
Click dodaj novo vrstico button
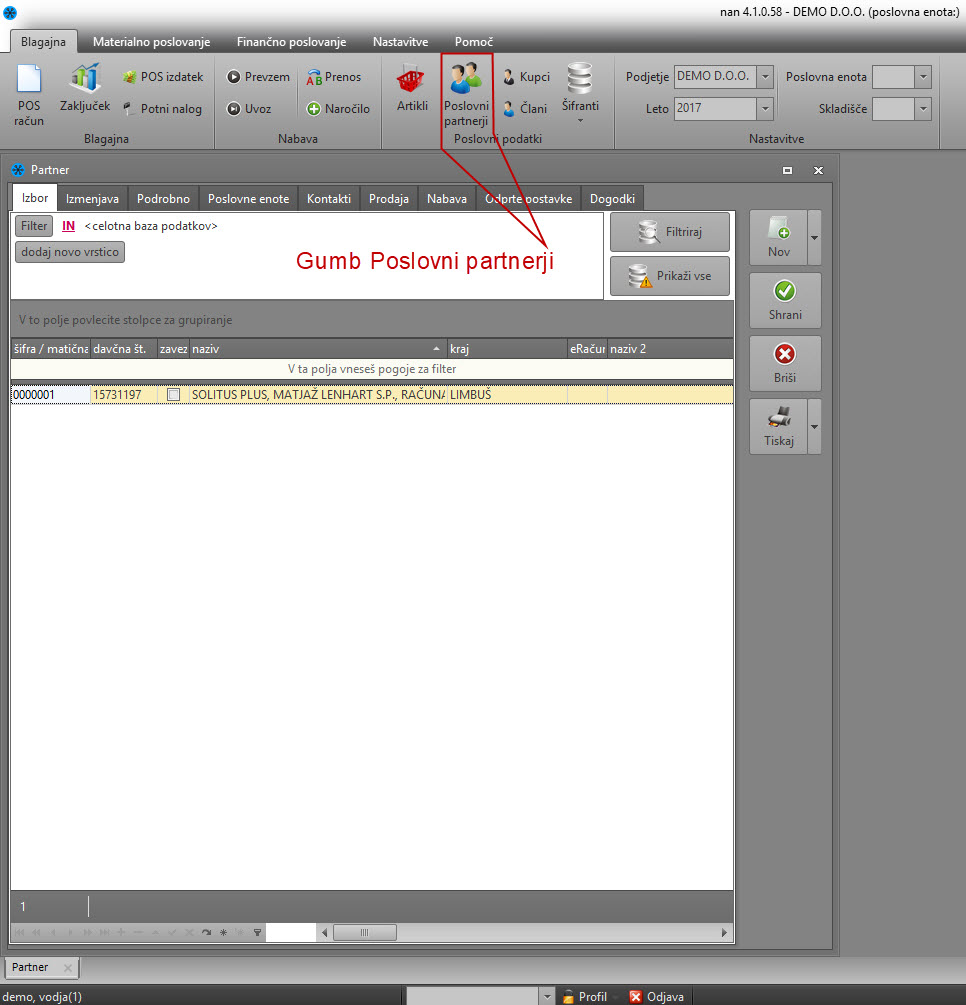click(70, 252)
